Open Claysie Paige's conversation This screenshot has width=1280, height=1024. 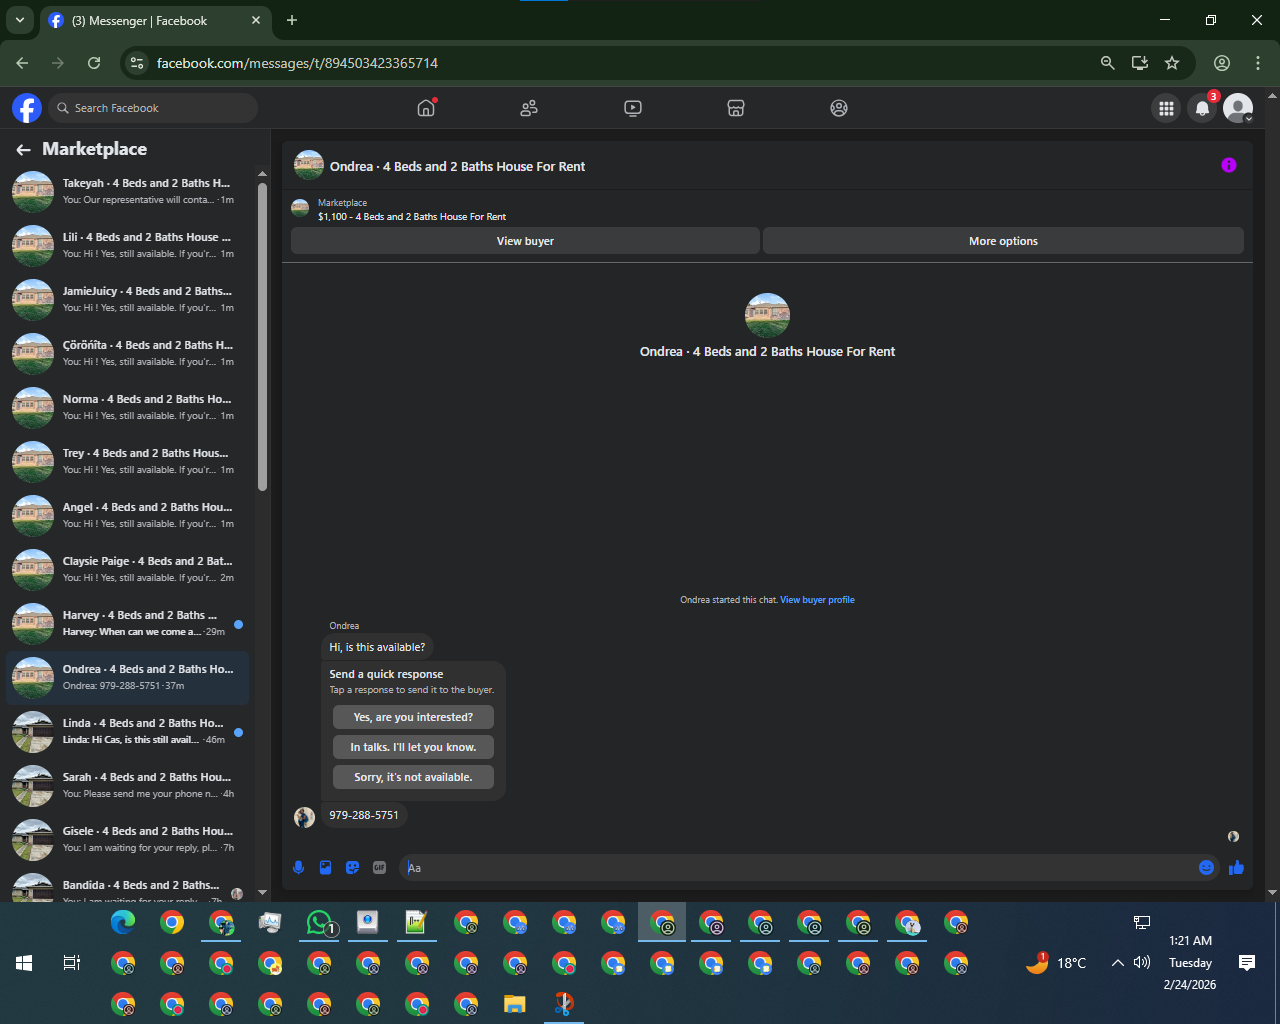coord(127,569)
